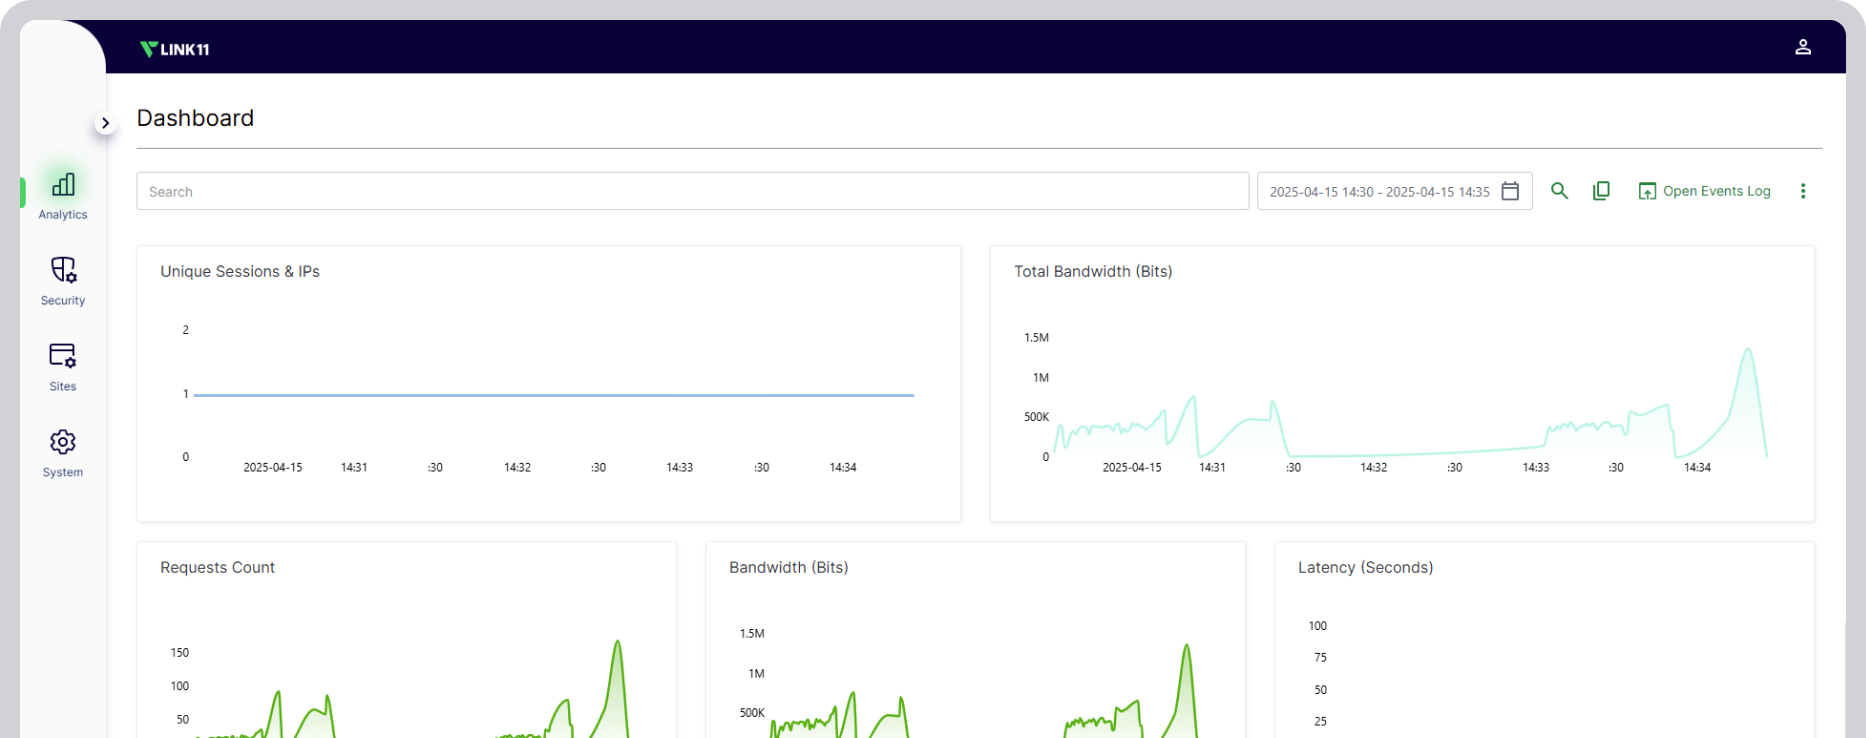Click the Unique Sessions & IPs title
The image size is (1866, 738).
tap(240, 271)
